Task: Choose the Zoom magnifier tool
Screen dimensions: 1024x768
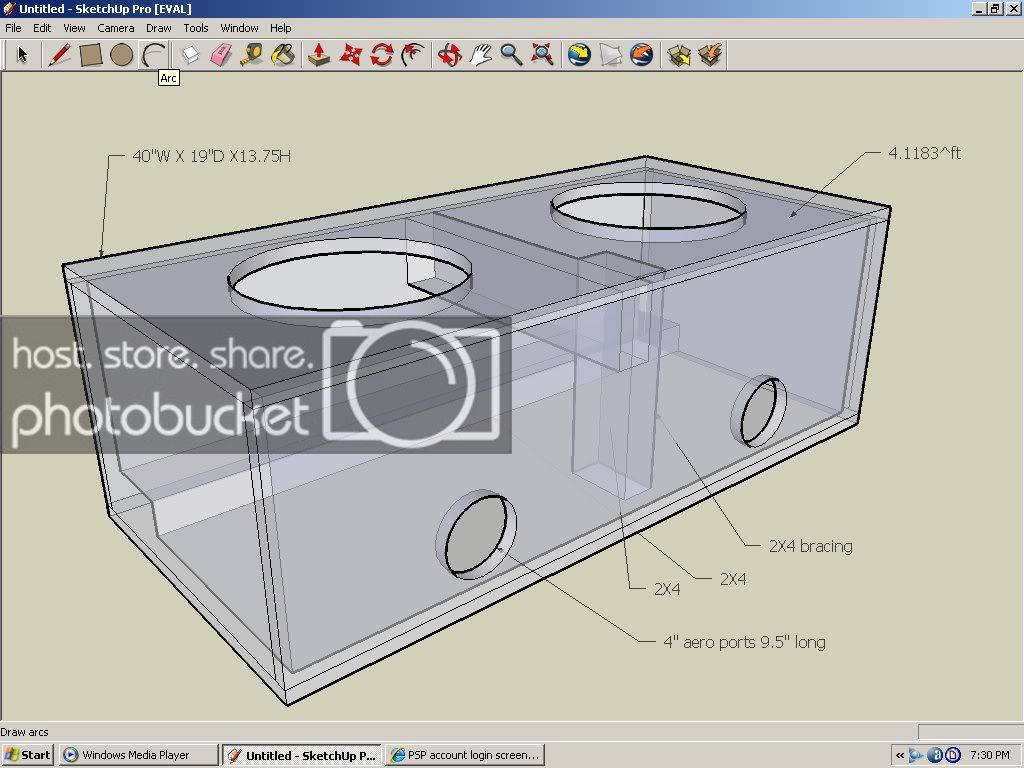Action: (x=511, y=54)
